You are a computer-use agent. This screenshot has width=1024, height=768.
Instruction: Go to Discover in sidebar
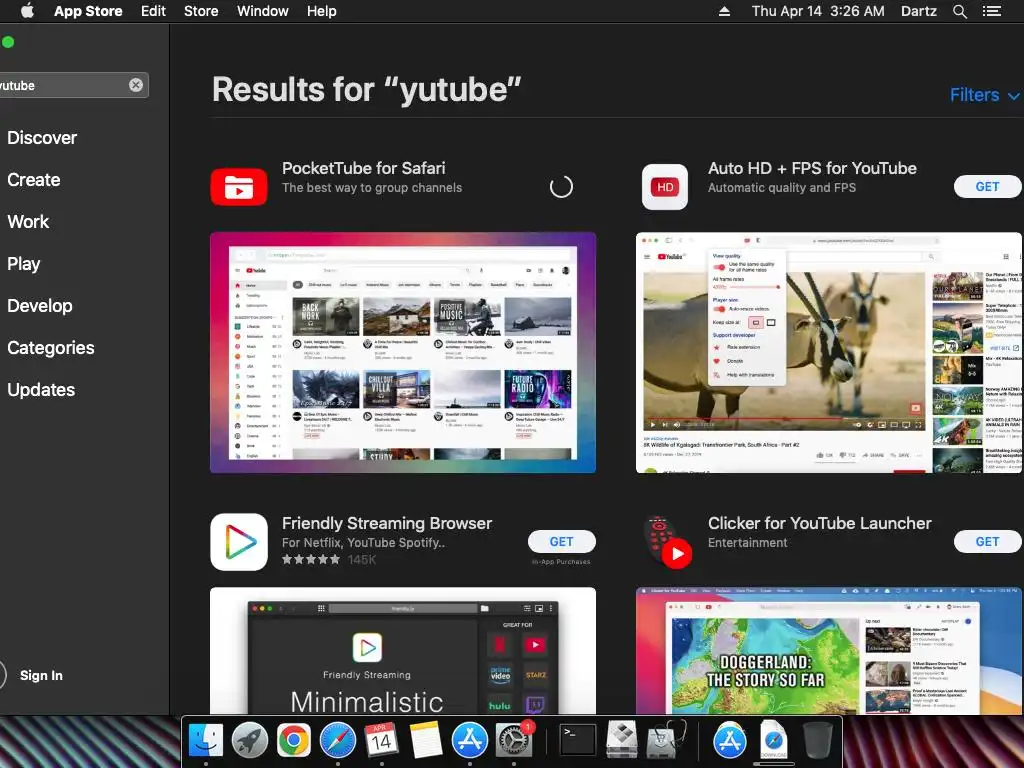pyautogui.click(x=42, y=138)
